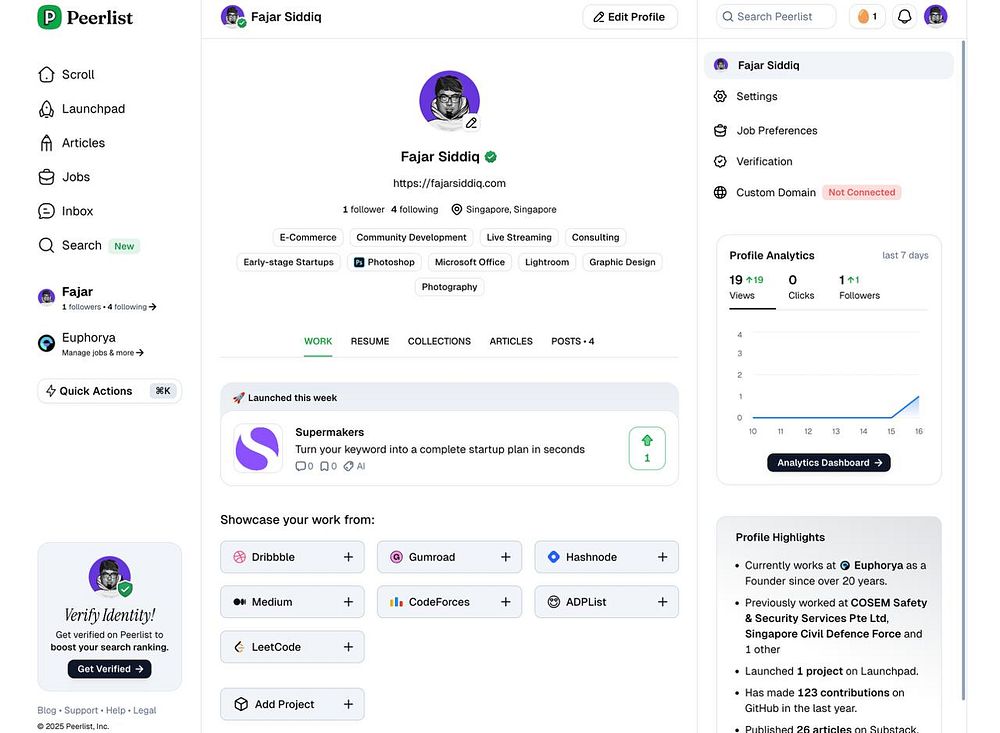Screen dimensions: 1000x733
Task: Switch to the WORK tab
Action: (x=318, y=341)
